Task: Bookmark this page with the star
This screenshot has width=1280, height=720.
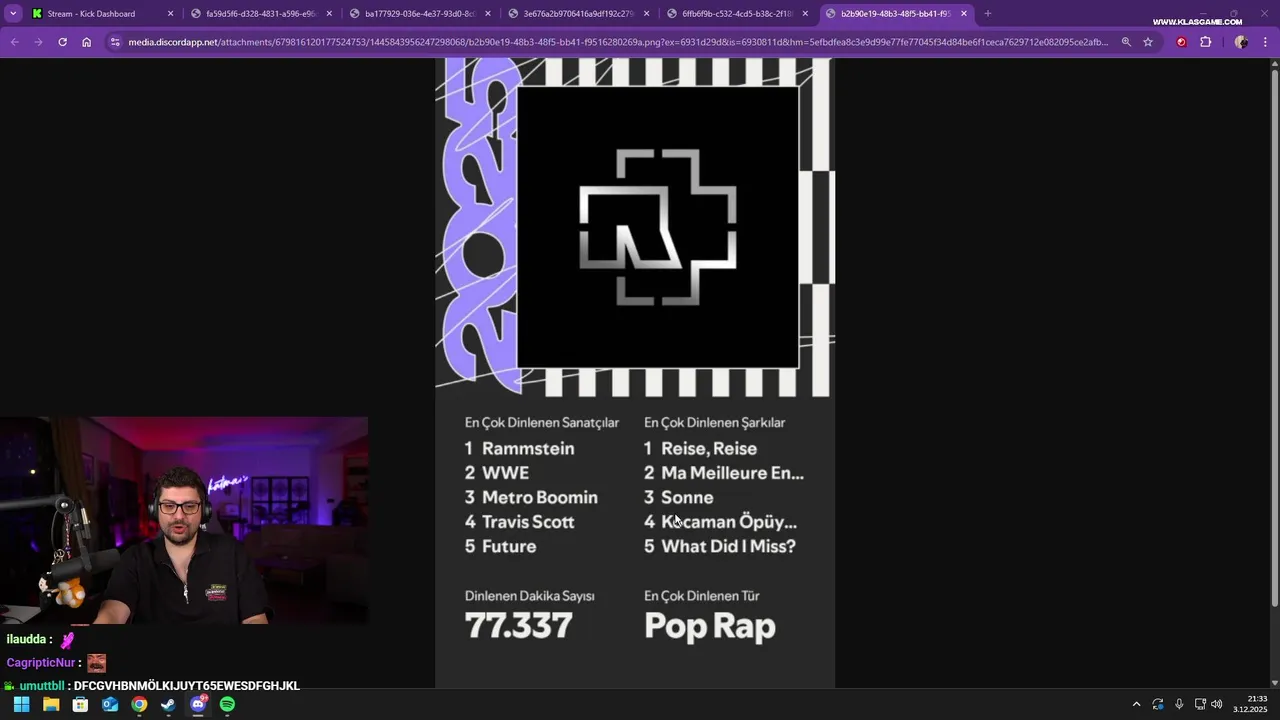Action: coord(1148,42)
